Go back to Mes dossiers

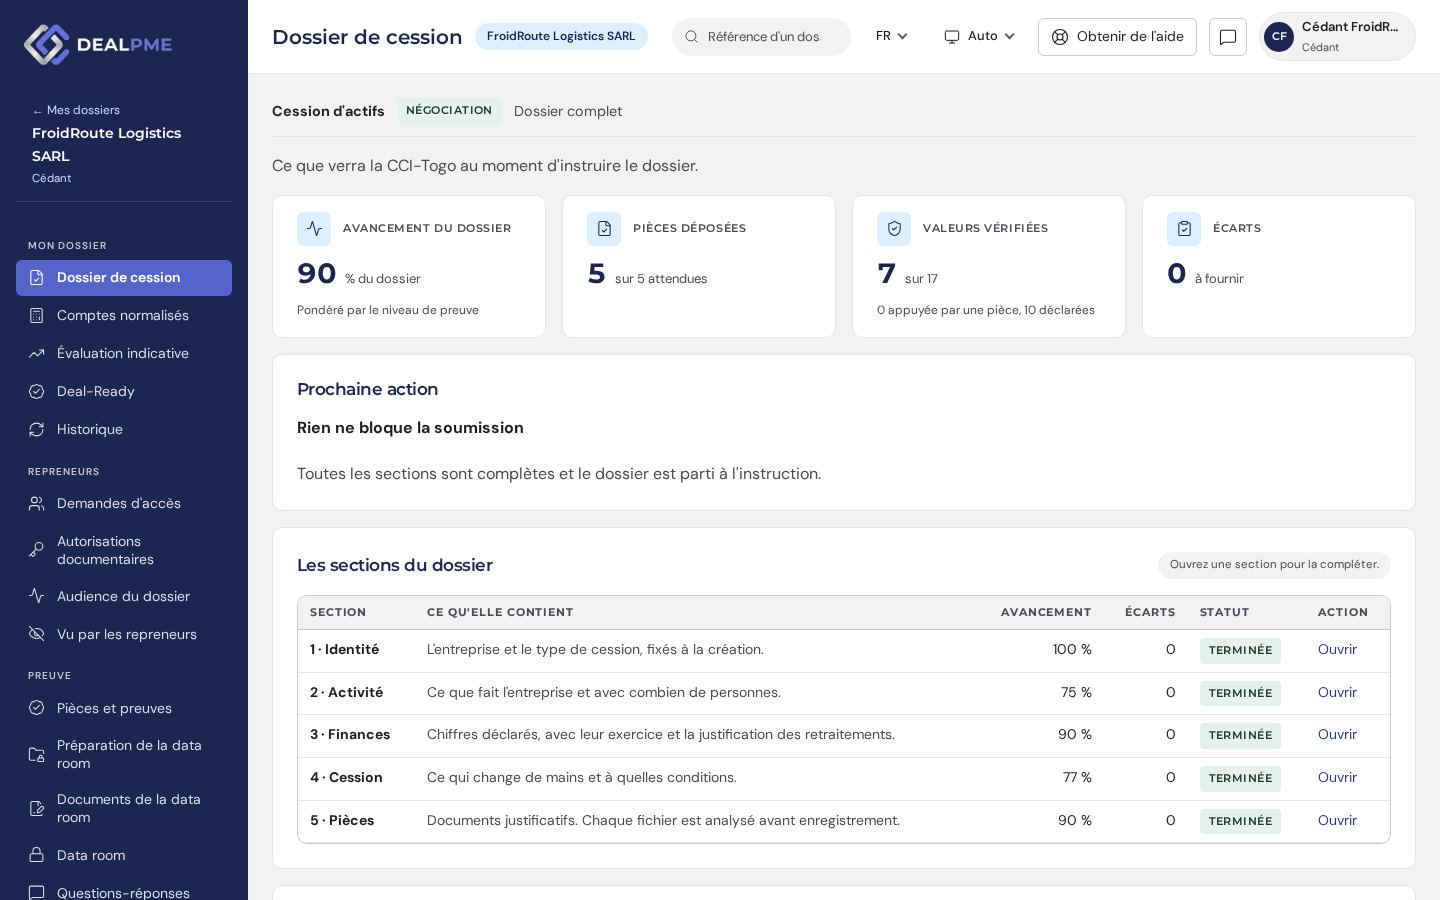[x=76, y=110]
